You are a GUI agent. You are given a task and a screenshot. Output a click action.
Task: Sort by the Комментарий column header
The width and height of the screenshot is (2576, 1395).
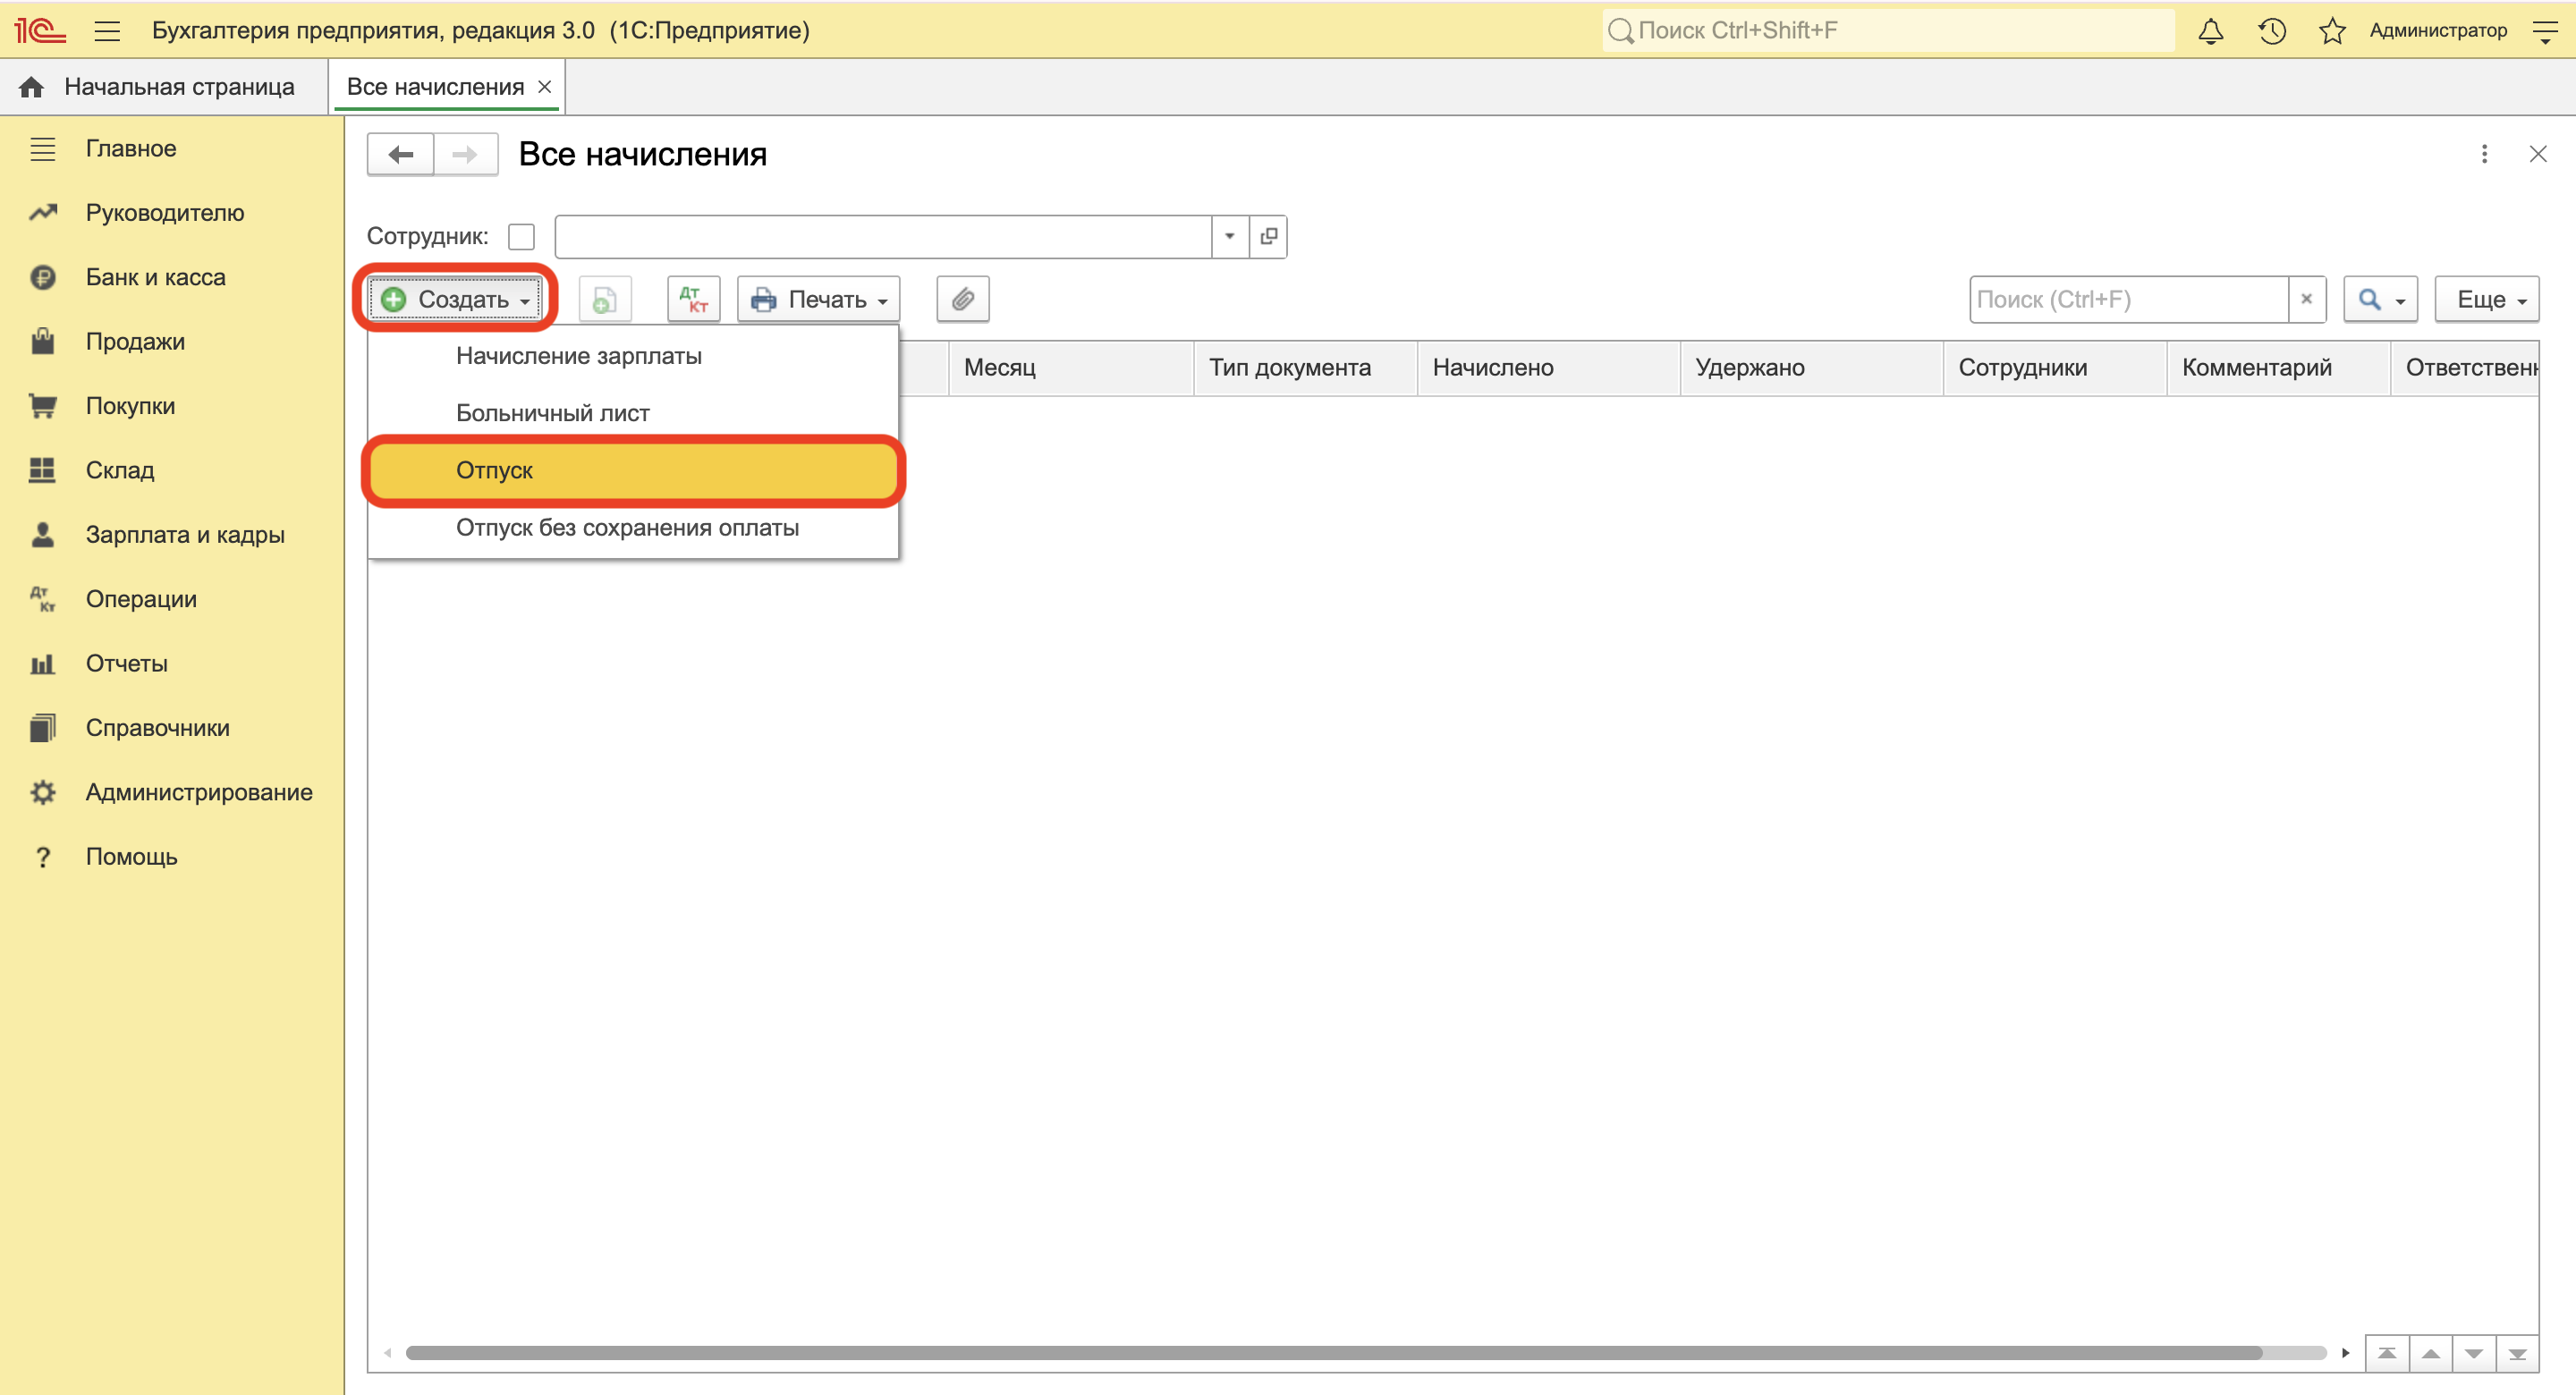click(x=2278, y=368)
